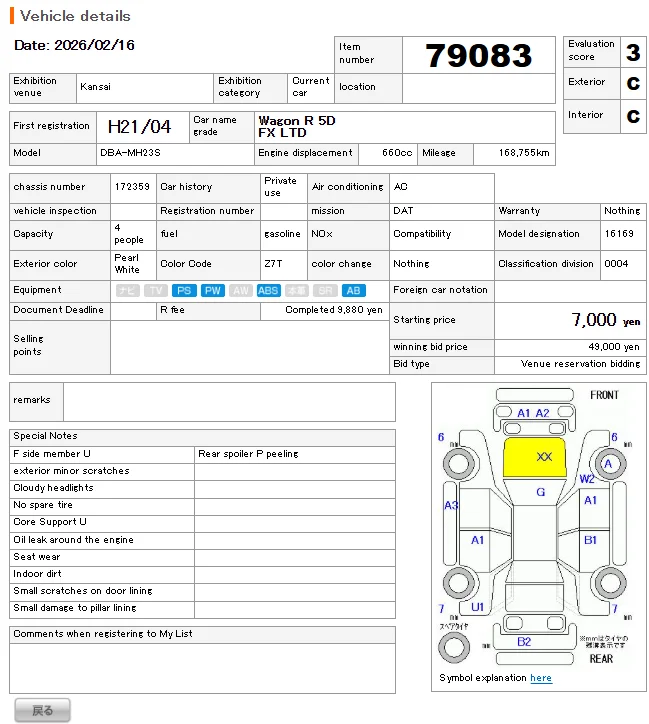Click the U1 dent marker on diagram
Viewport: 649px width, 724px height.
tap(477, 607)
